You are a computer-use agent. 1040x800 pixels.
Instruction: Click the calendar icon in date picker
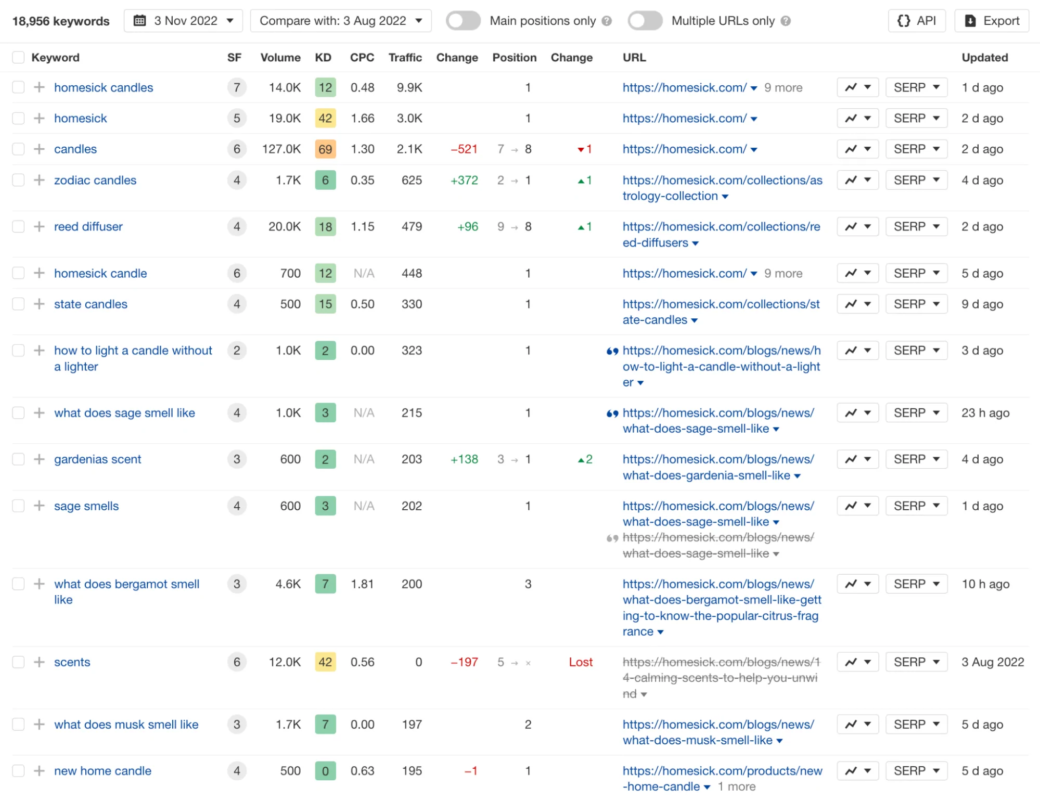pyautogui.click(x=139, y=21)
